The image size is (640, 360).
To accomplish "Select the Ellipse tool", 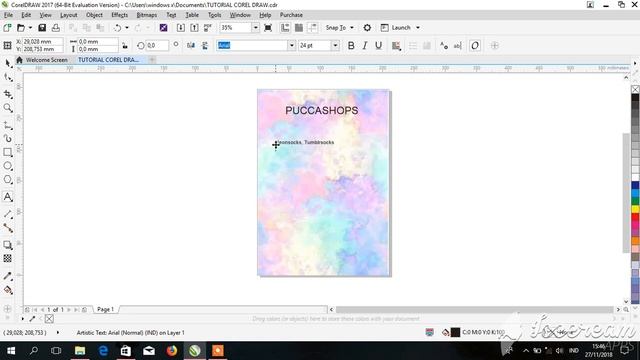I will coord(8,166).
